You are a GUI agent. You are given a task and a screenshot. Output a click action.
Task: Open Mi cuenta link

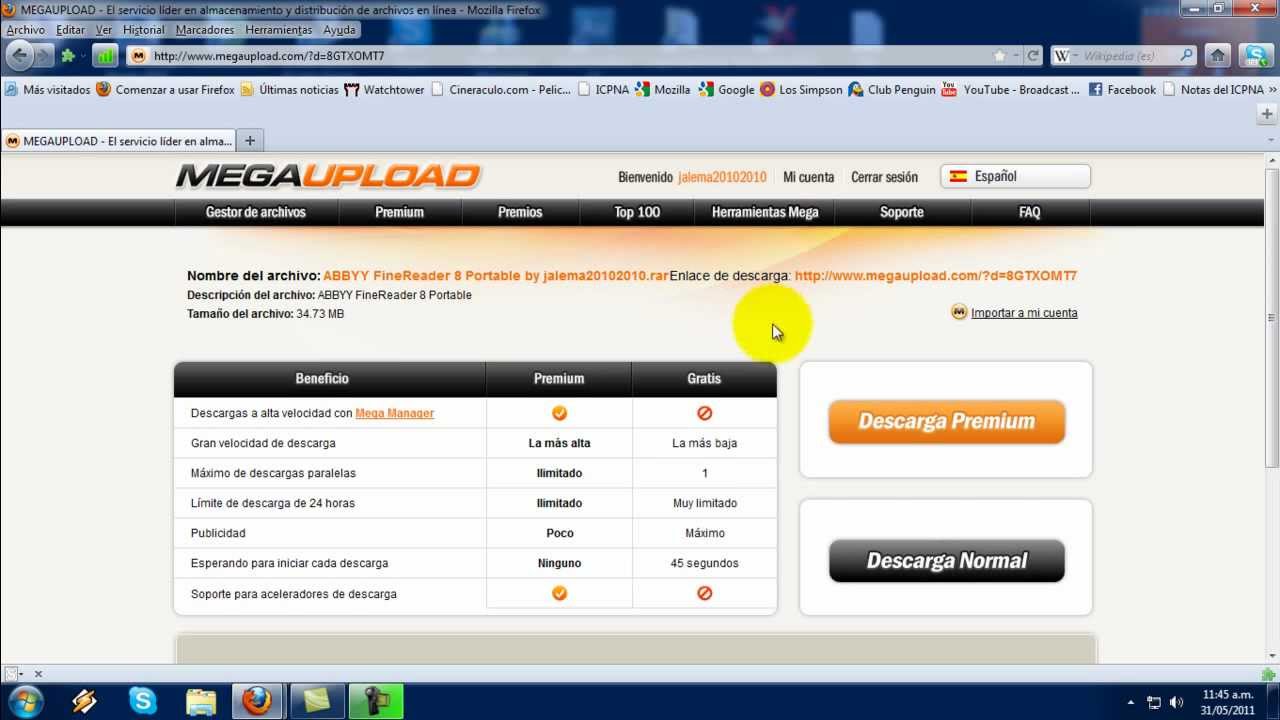808,177
